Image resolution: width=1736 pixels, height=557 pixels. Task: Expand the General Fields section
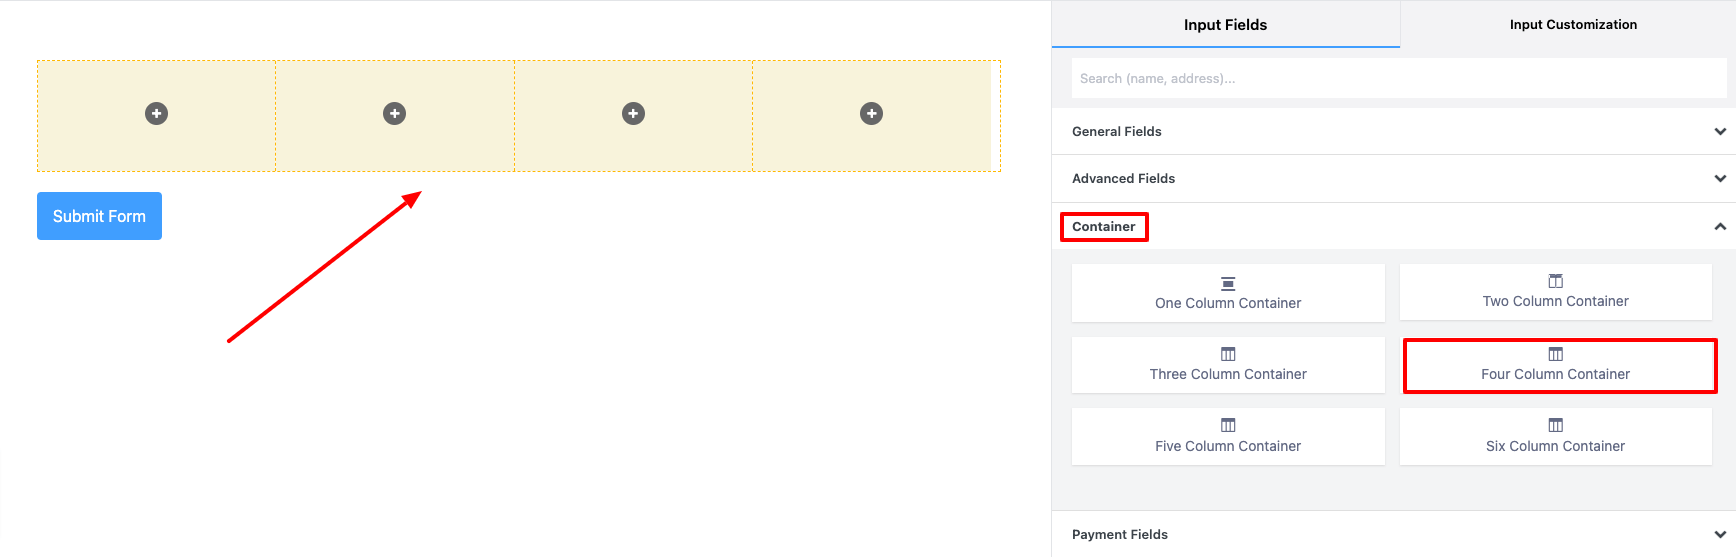(1394, 131)
